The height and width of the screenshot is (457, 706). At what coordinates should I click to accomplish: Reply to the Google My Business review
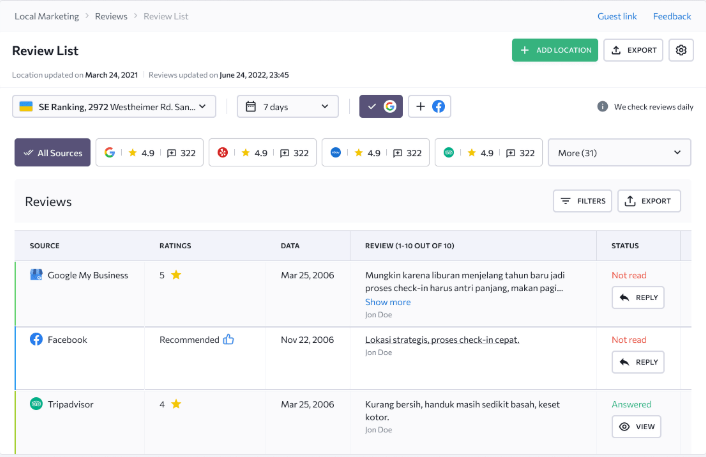pyautogui.click(x=638, y=298)
